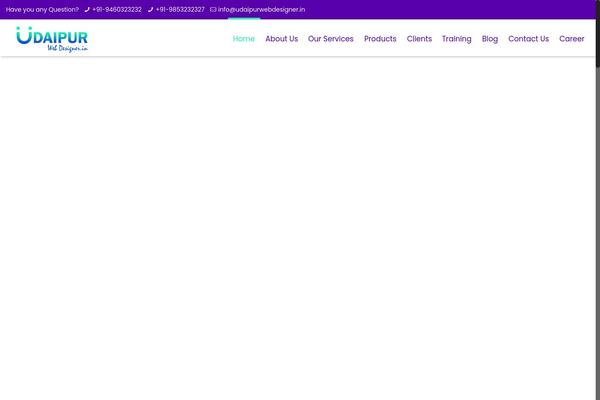This screenshot has width=600, height=400.
Task: Call the number +91-9853232327
Action: coord(180,10)
